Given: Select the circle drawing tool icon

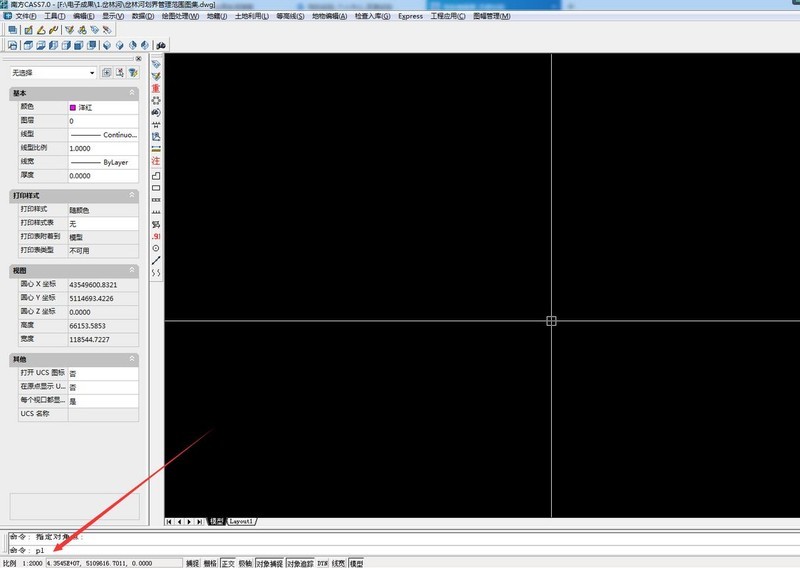Looking at the screenshot, I should pyautogui.click(x=156, y=249).
